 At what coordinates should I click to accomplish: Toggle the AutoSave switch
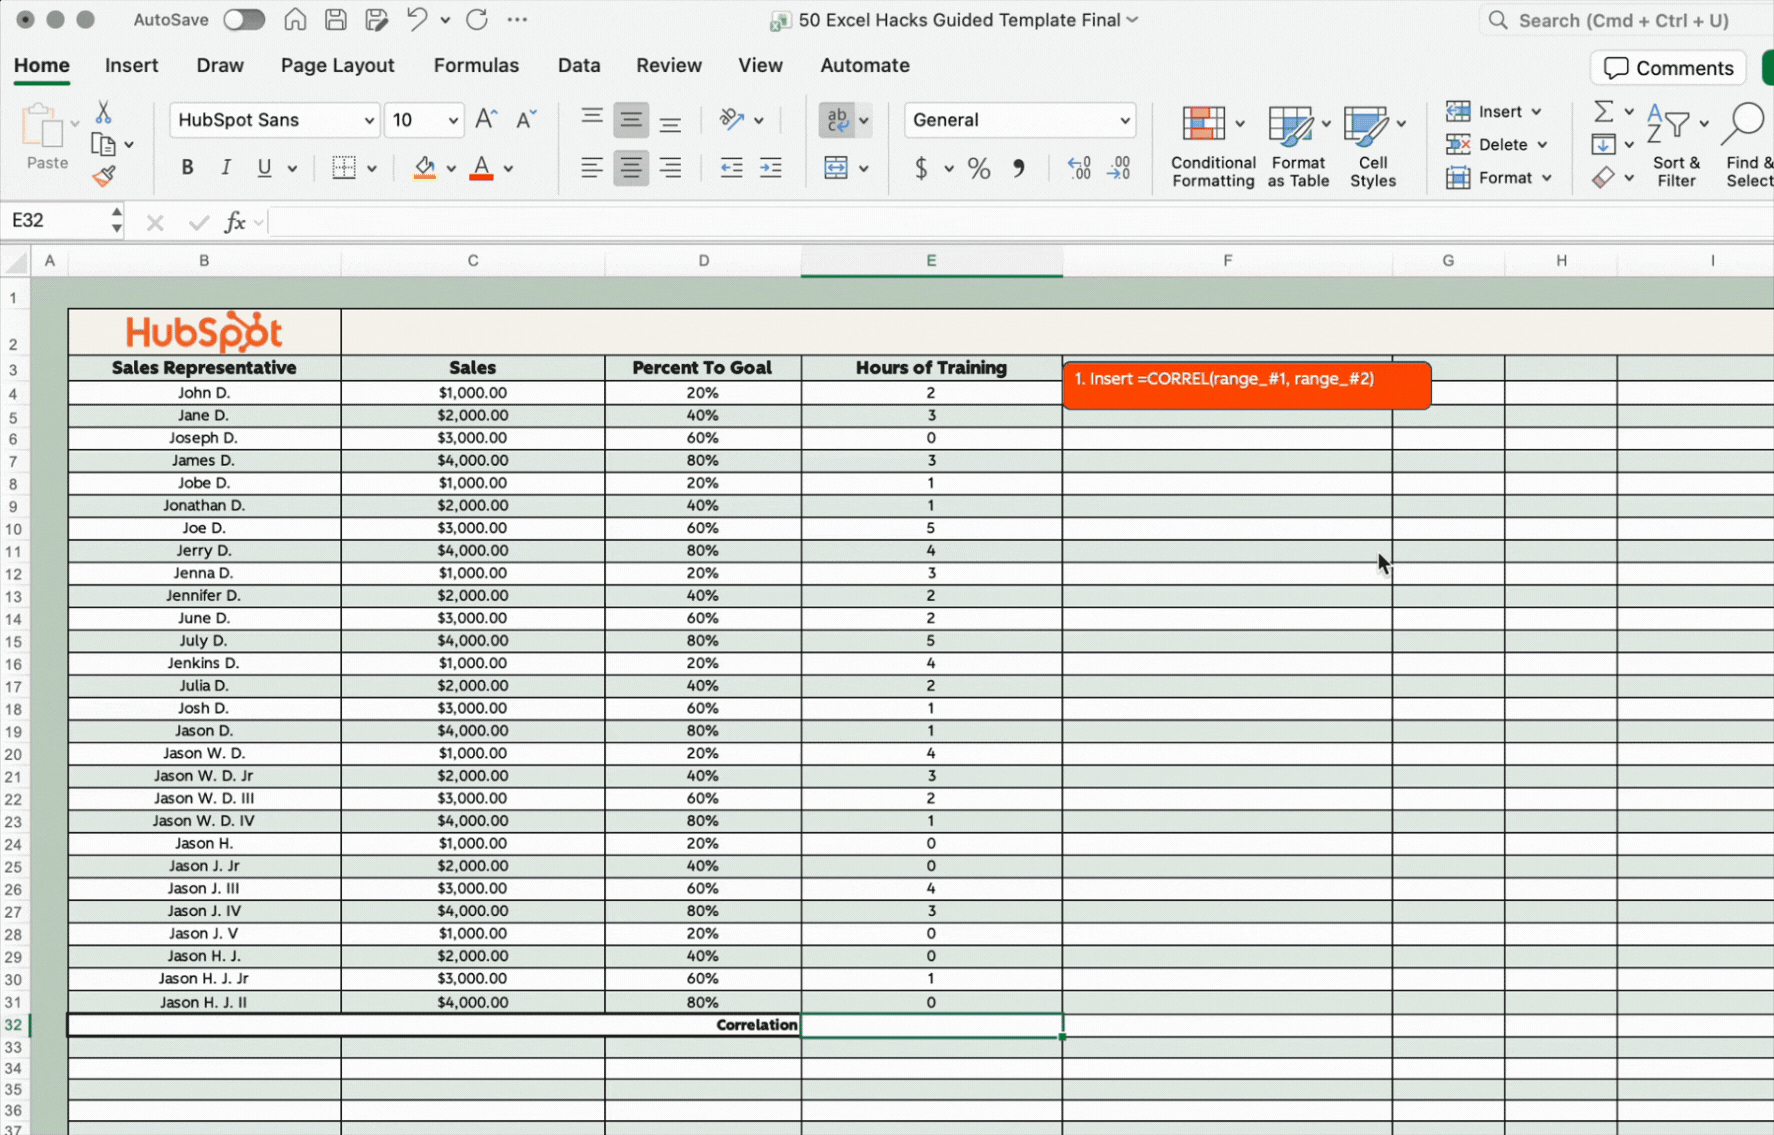243,20
